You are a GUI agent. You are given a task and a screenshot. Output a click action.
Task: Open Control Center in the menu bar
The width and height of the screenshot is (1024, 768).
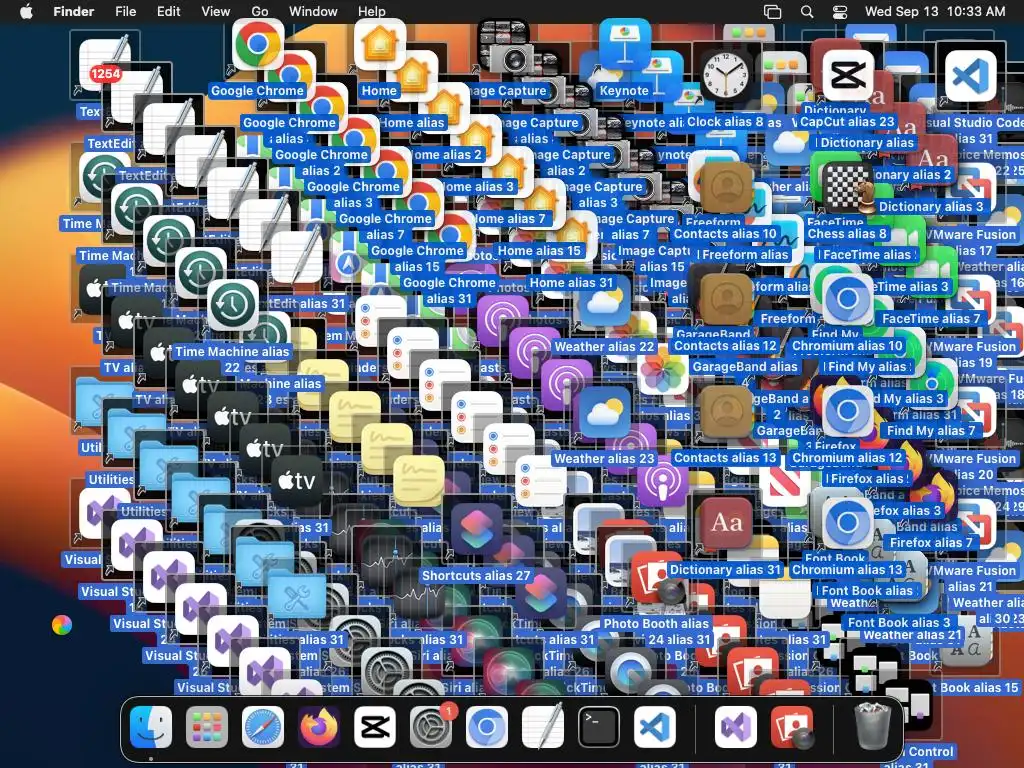840,11
